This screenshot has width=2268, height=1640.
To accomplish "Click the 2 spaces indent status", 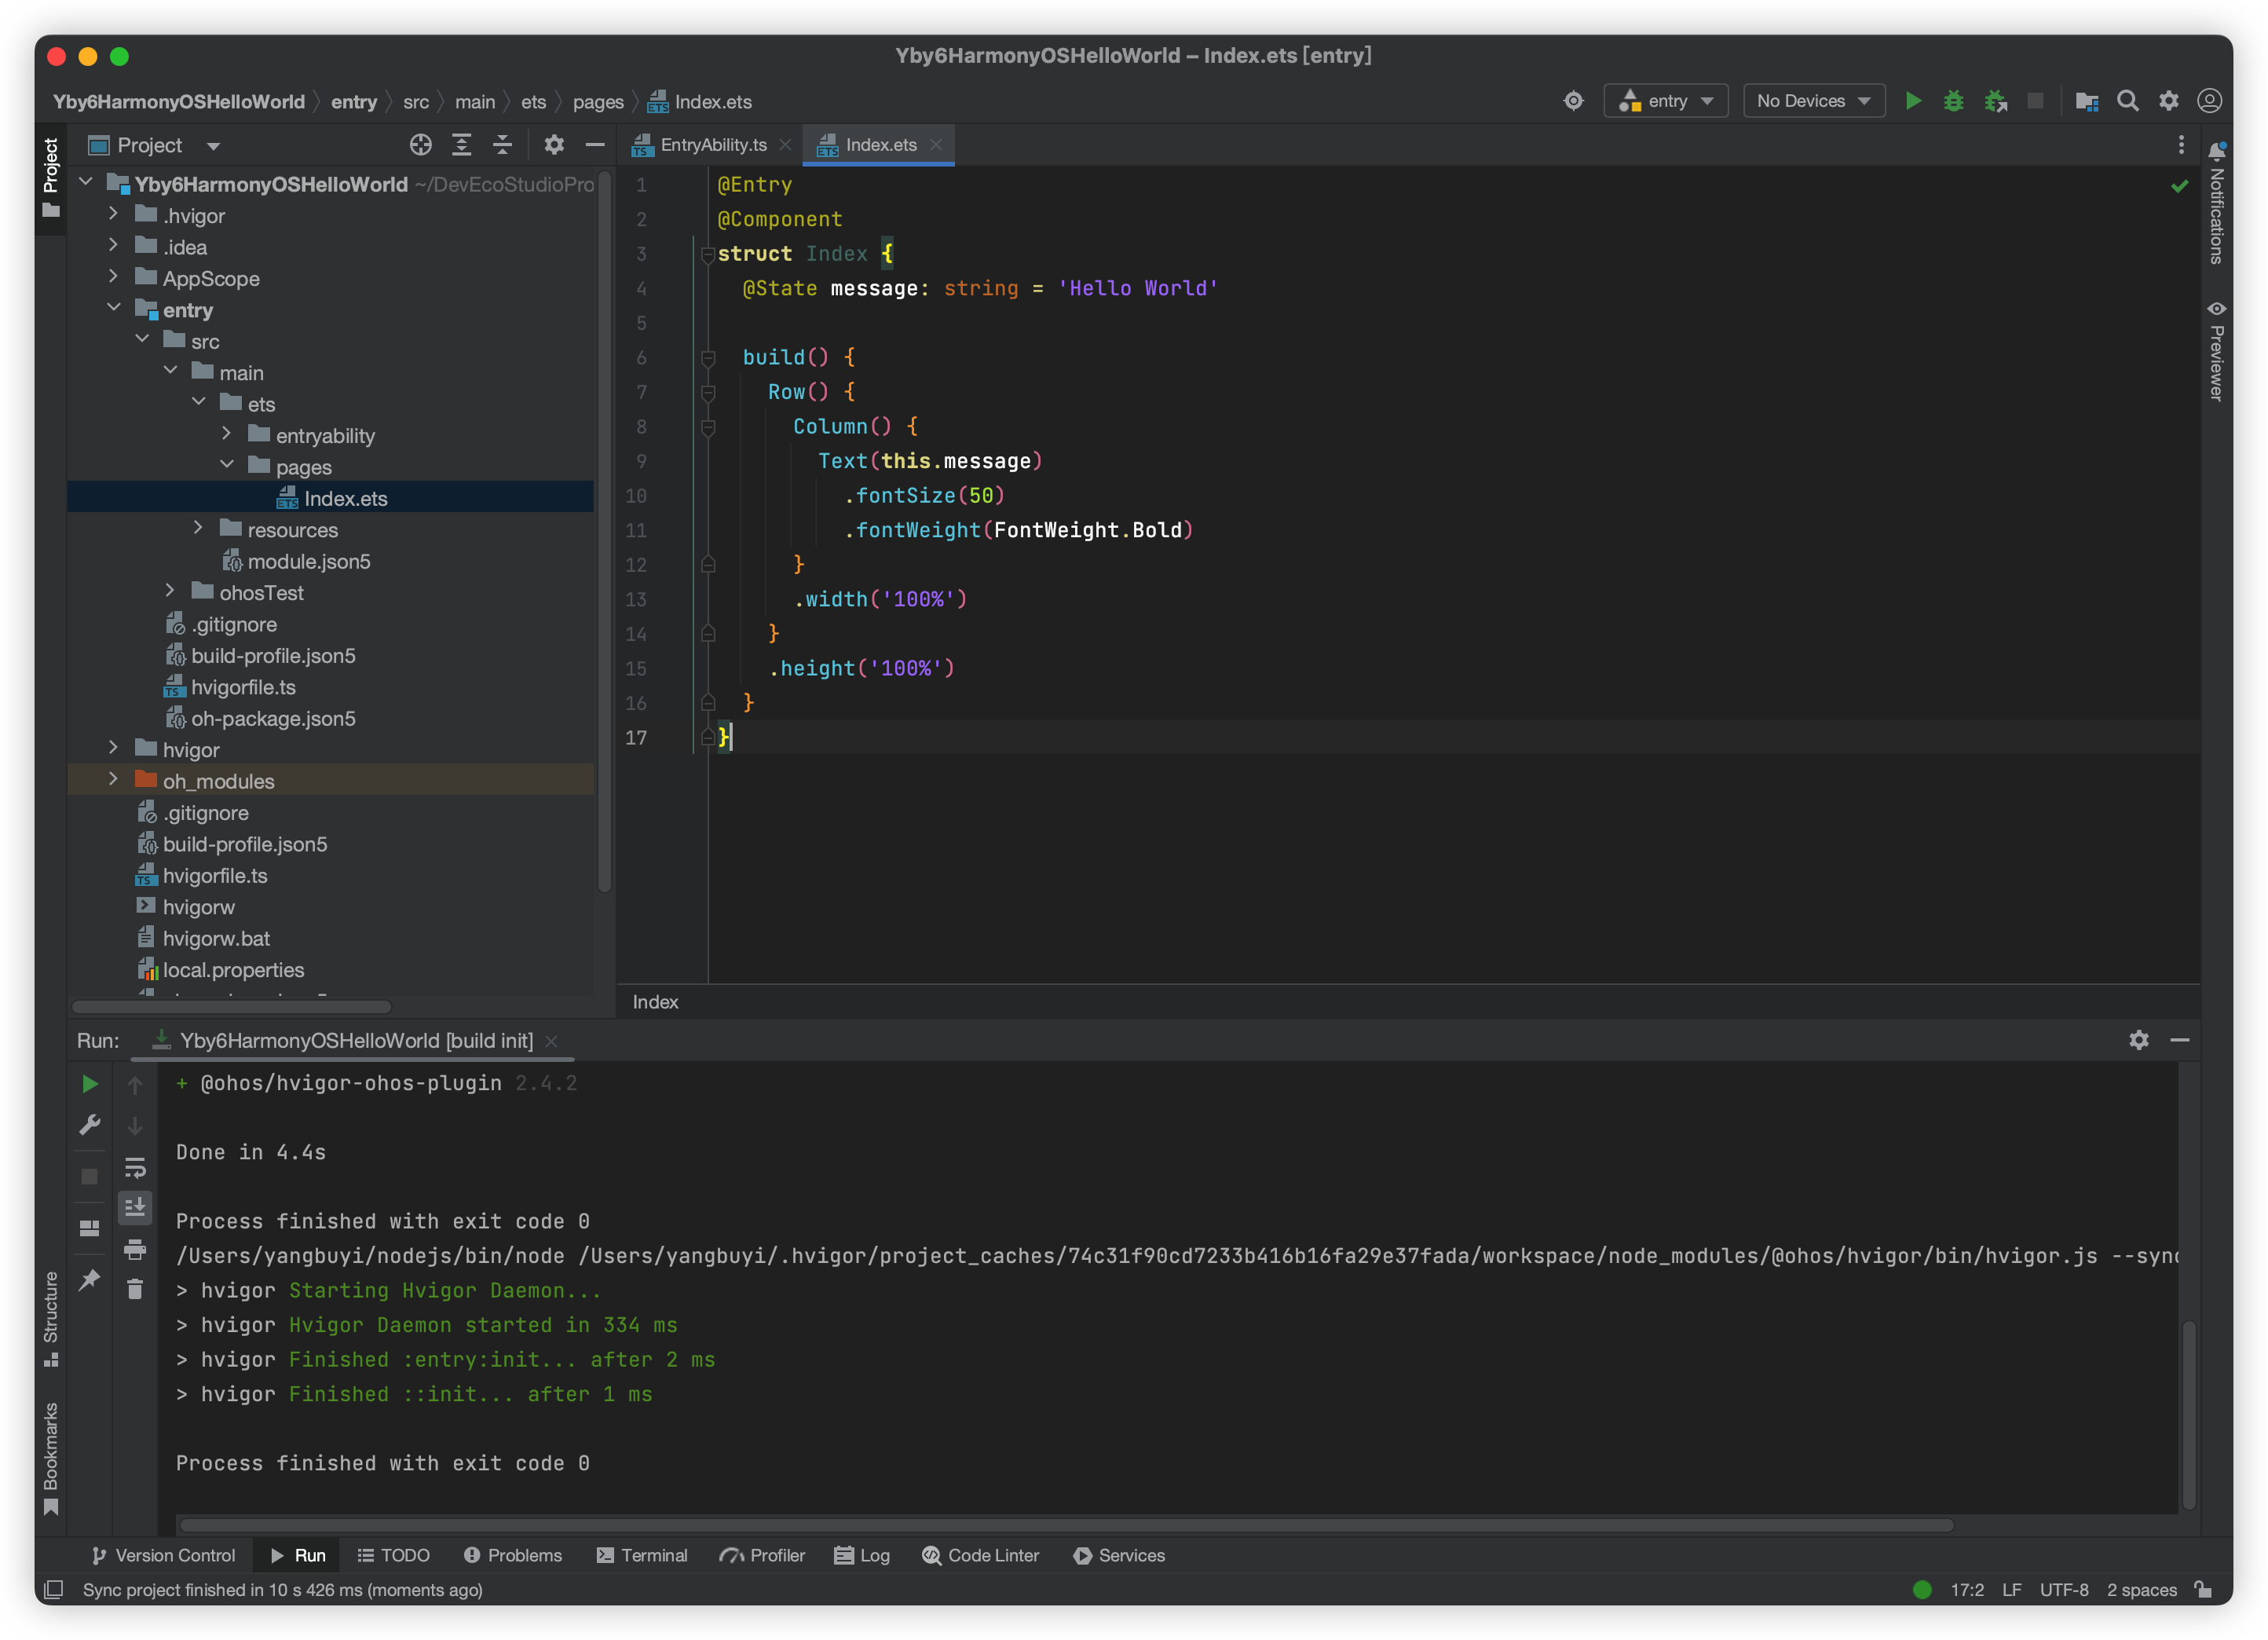I will click(2141, 1590).
